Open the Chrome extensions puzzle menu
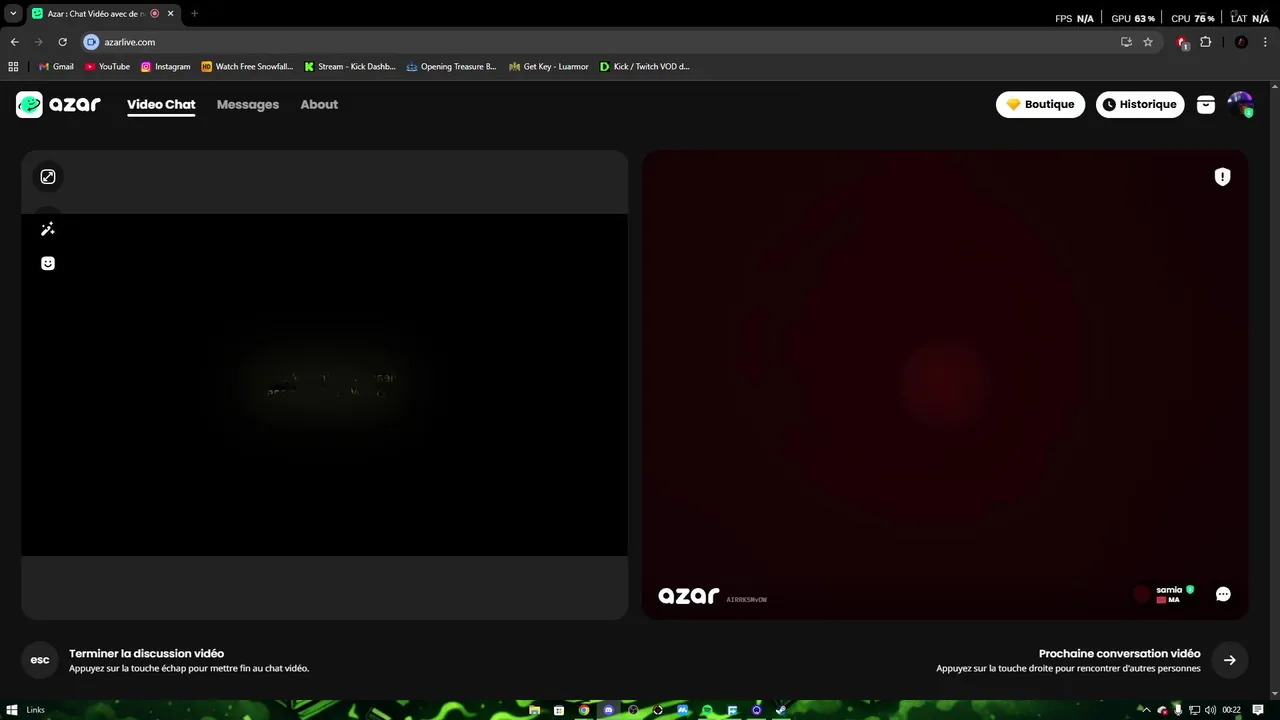 [1205, 42]
